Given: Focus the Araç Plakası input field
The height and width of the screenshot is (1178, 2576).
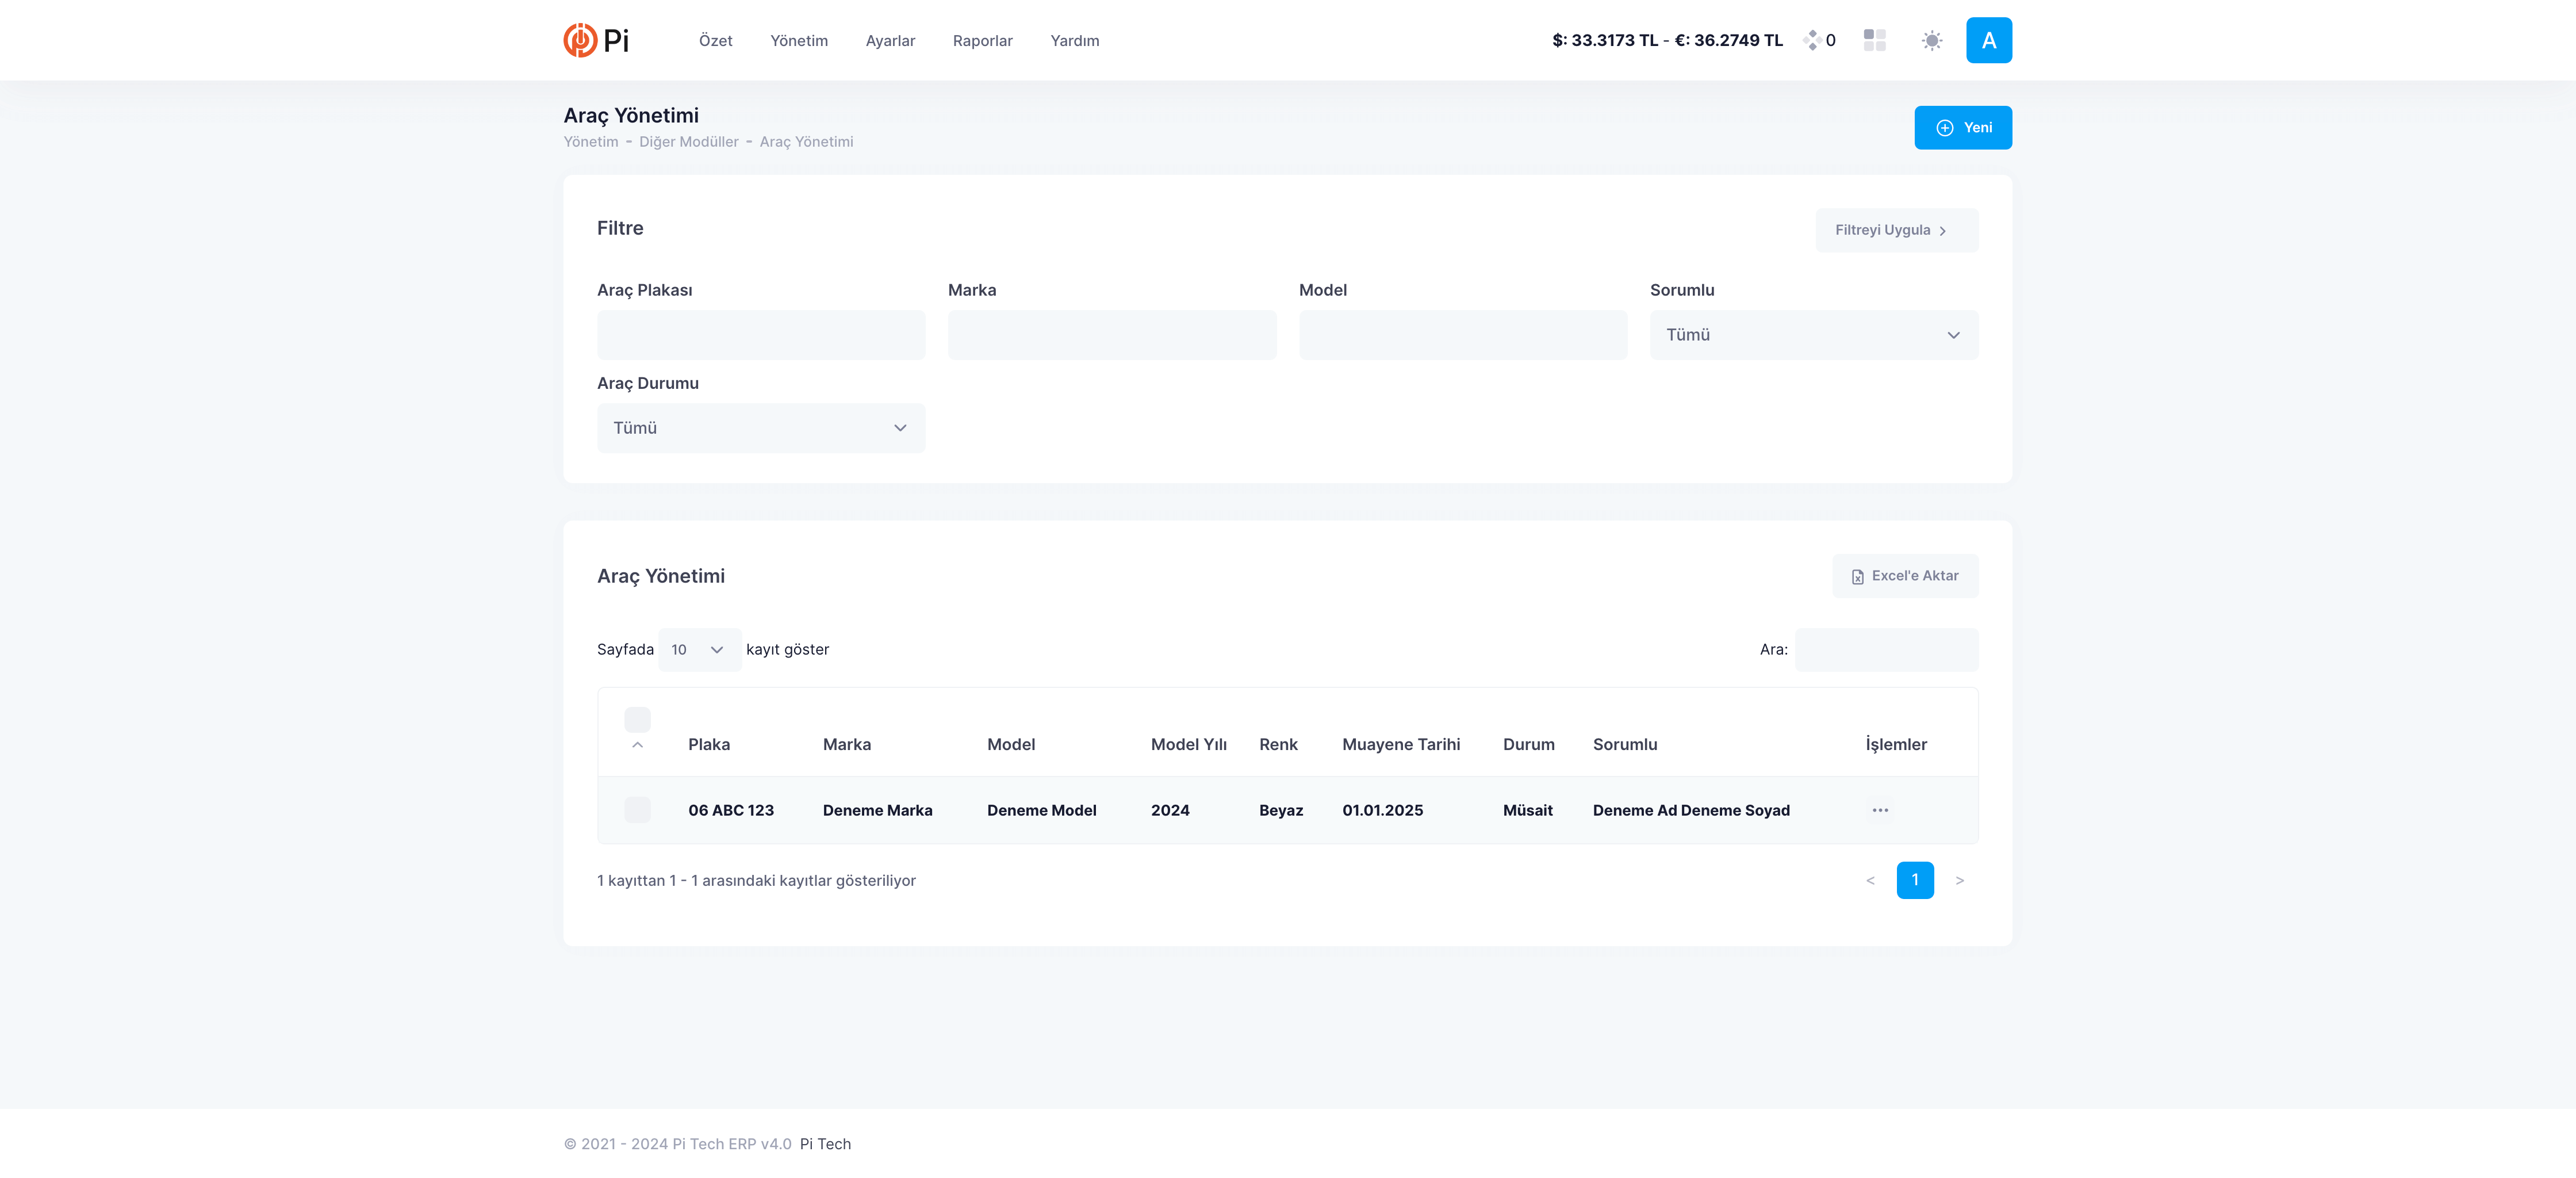Looking at the screenshot, I should click(760, 335).
